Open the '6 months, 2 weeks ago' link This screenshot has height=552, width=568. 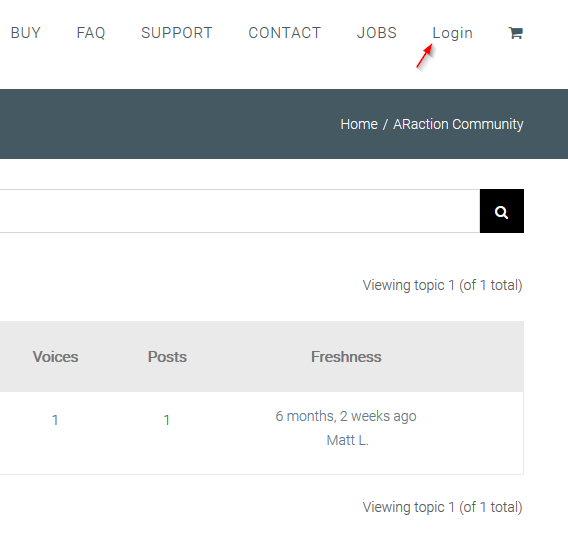[346, 416]
